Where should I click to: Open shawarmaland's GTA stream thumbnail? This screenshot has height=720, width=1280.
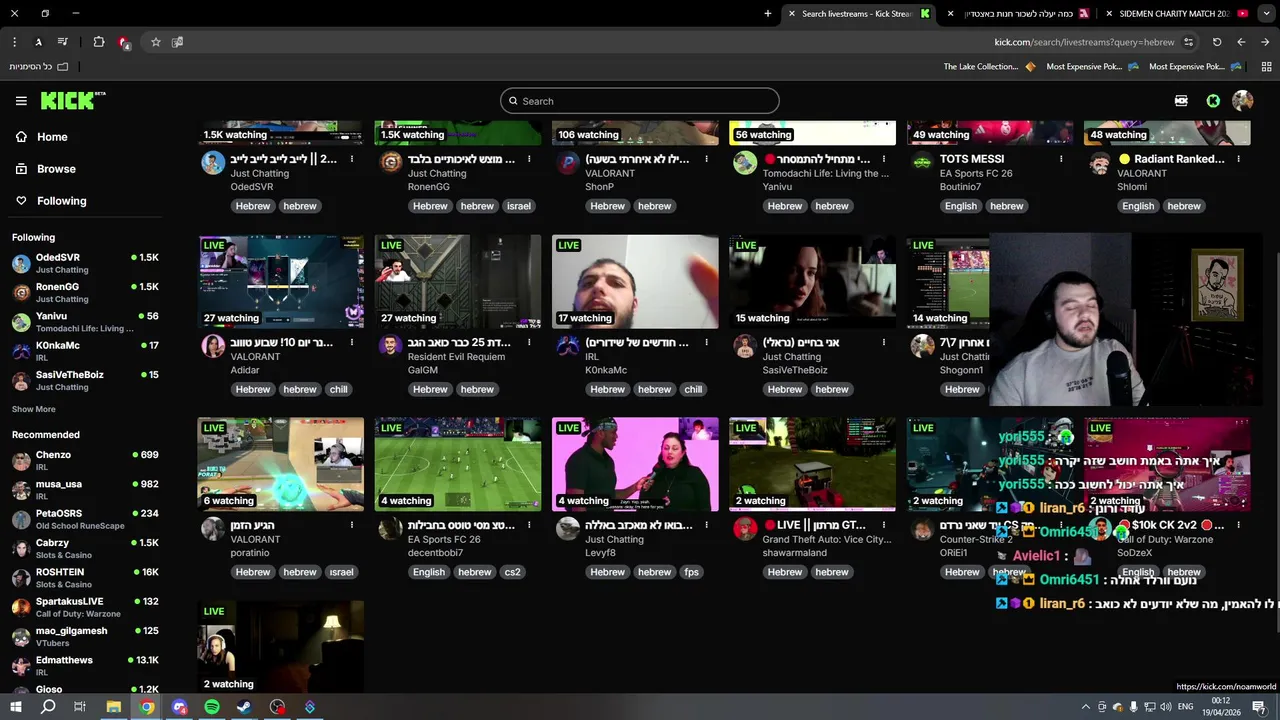(812, 465)
